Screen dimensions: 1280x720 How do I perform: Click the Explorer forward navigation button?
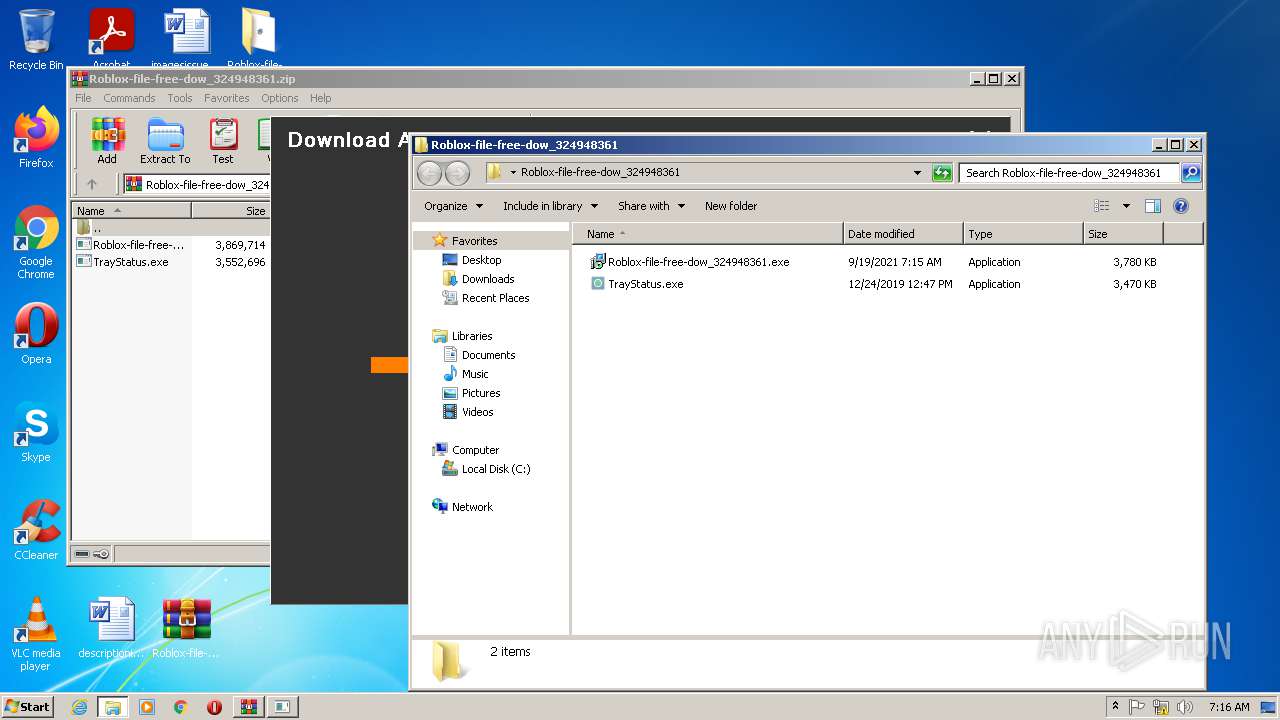pos(457,173)
